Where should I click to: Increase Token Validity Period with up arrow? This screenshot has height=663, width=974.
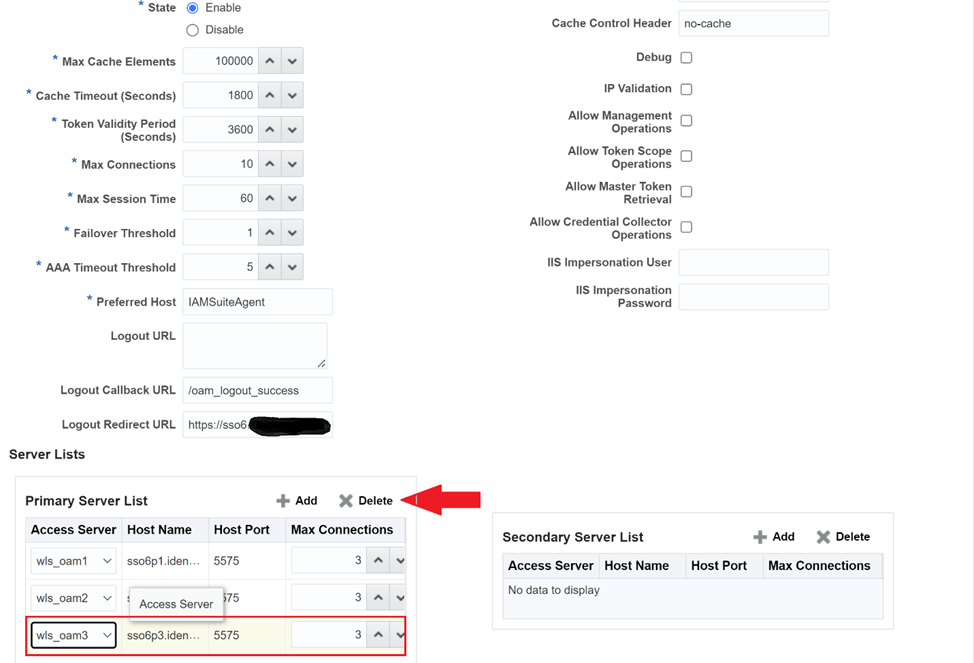(x=270, y=130)
